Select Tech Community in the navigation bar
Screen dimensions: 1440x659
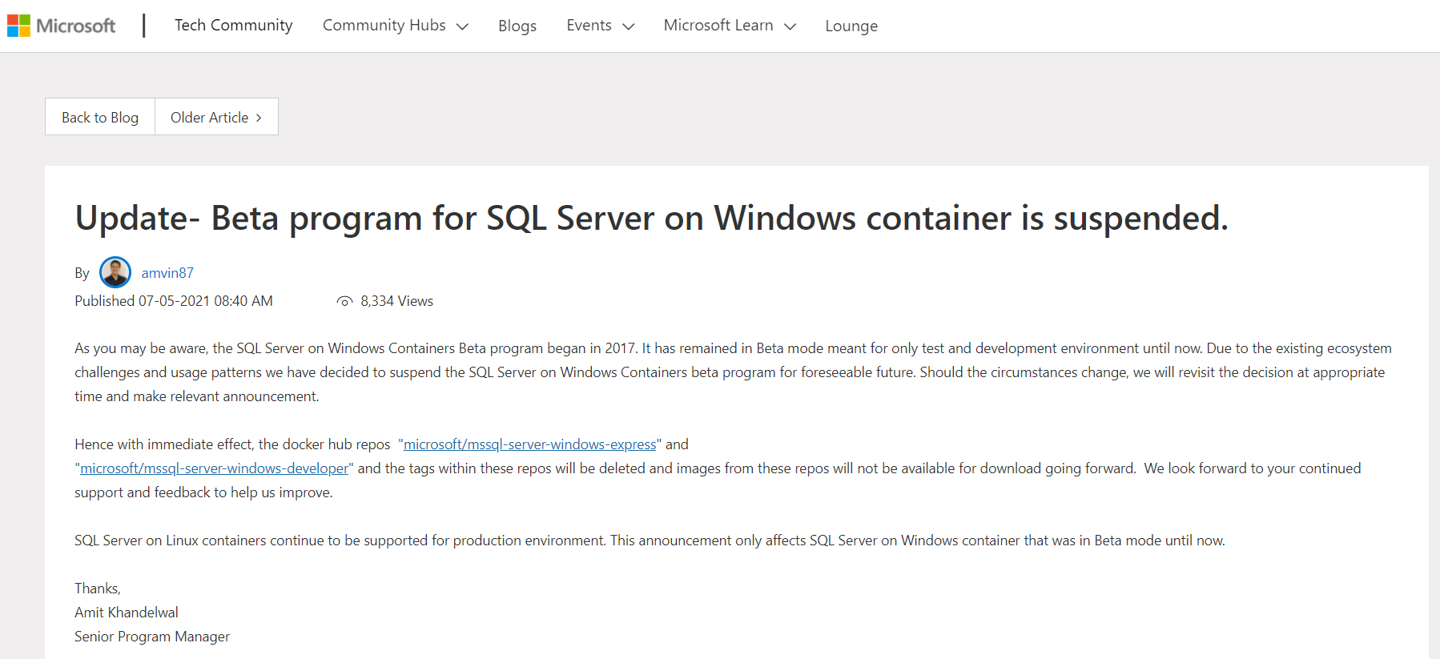pyautogui.click(x=233, y=25)
